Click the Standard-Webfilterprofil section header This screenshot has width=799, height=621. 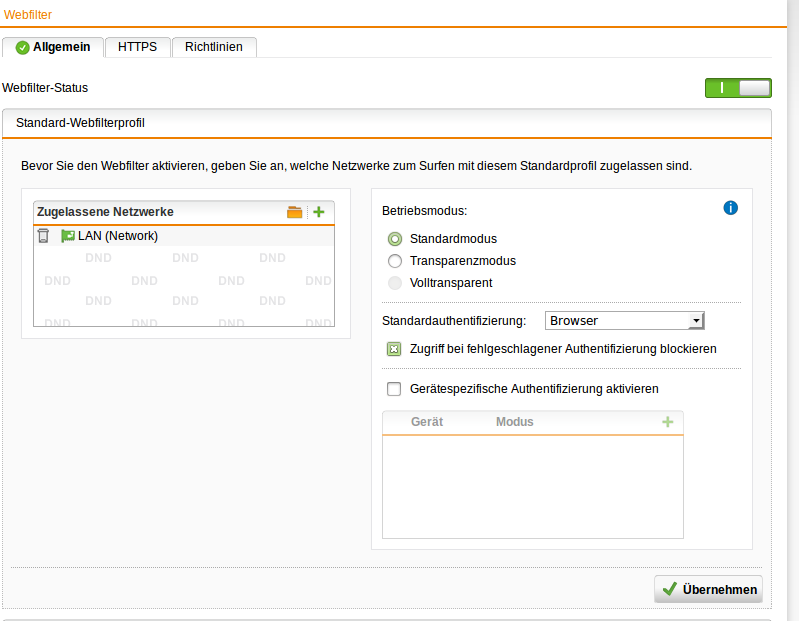(82, 123)
